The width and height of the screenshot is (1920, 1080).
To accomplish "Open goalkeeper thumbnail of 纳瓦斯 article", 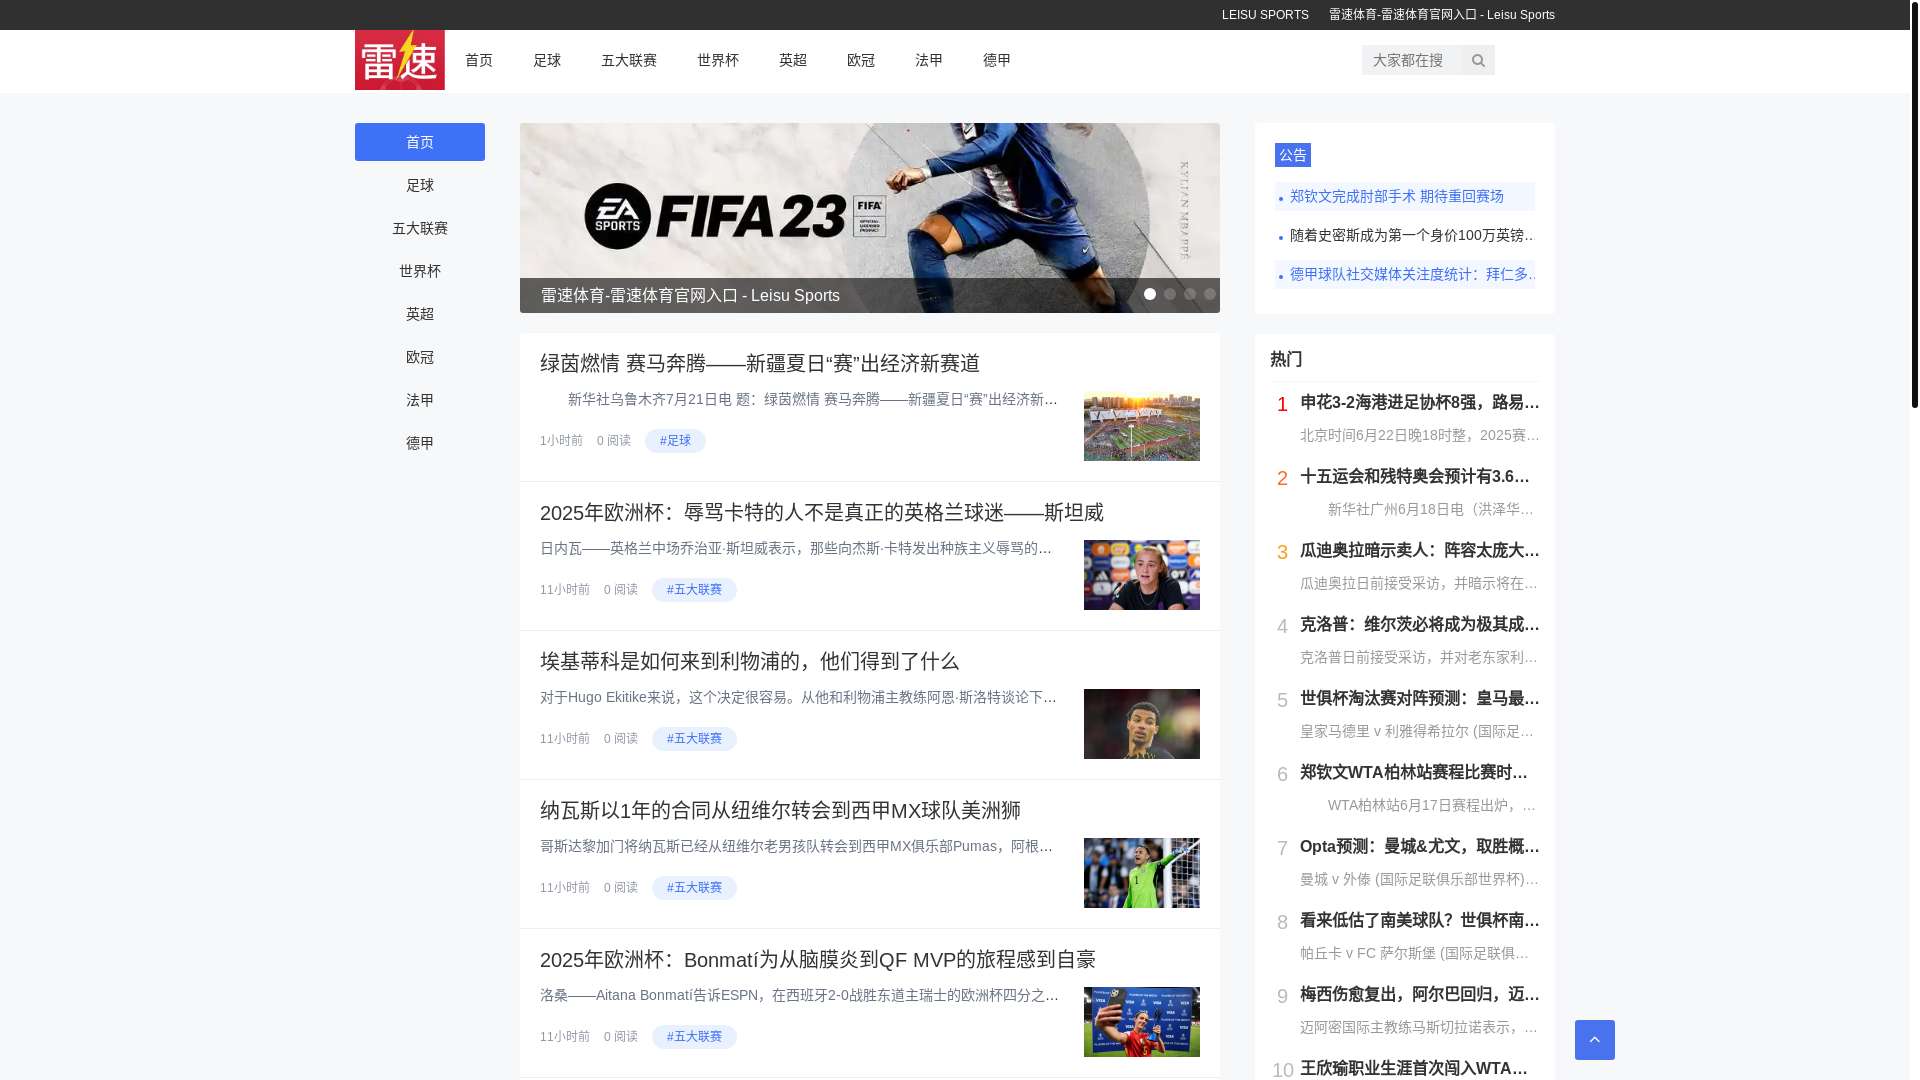I will point(1142,873).
